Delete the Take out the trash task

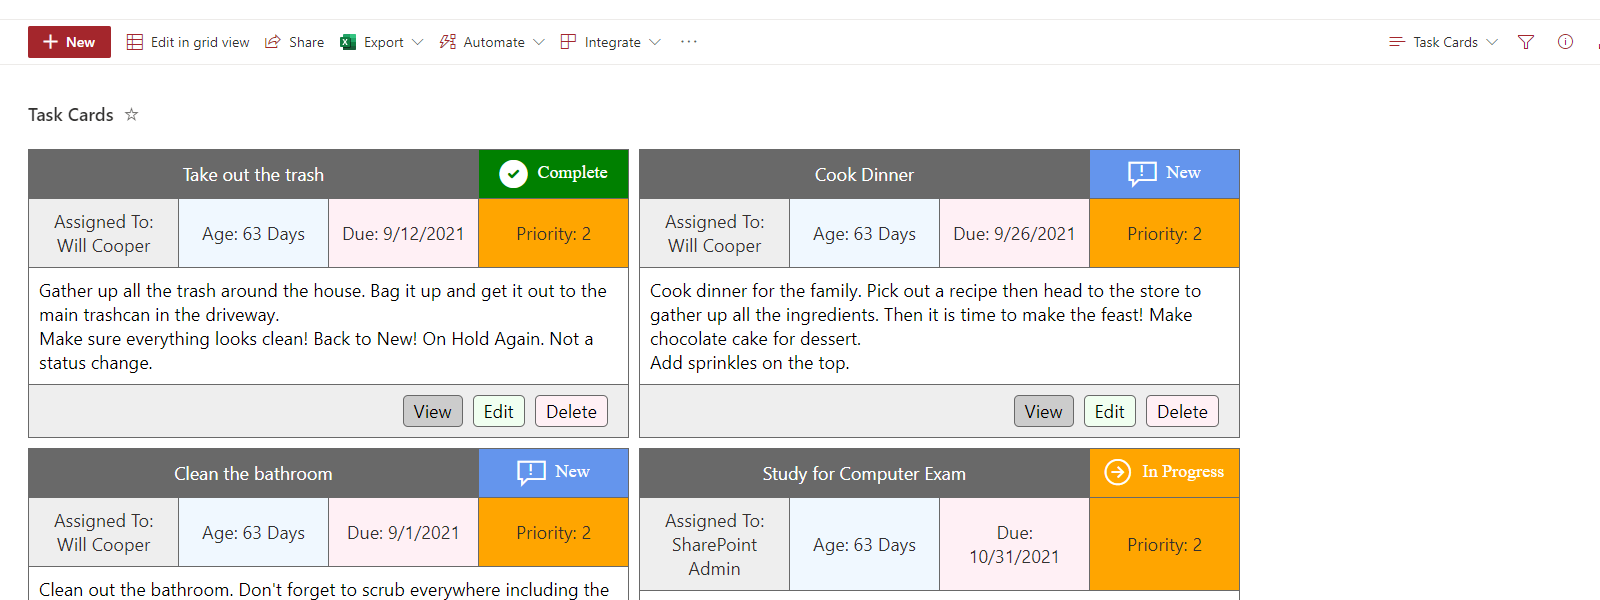pyautogui.click(x=571, y=411)
